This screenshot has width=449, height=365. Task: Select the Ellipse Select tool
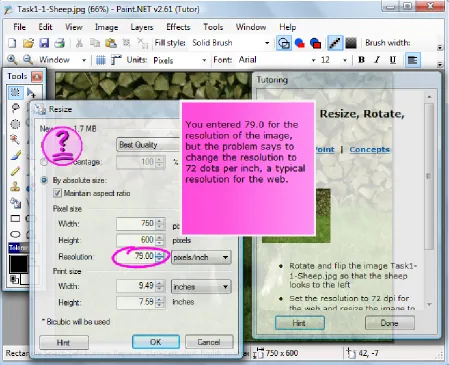pyautogui.click(x=15, y=124)
